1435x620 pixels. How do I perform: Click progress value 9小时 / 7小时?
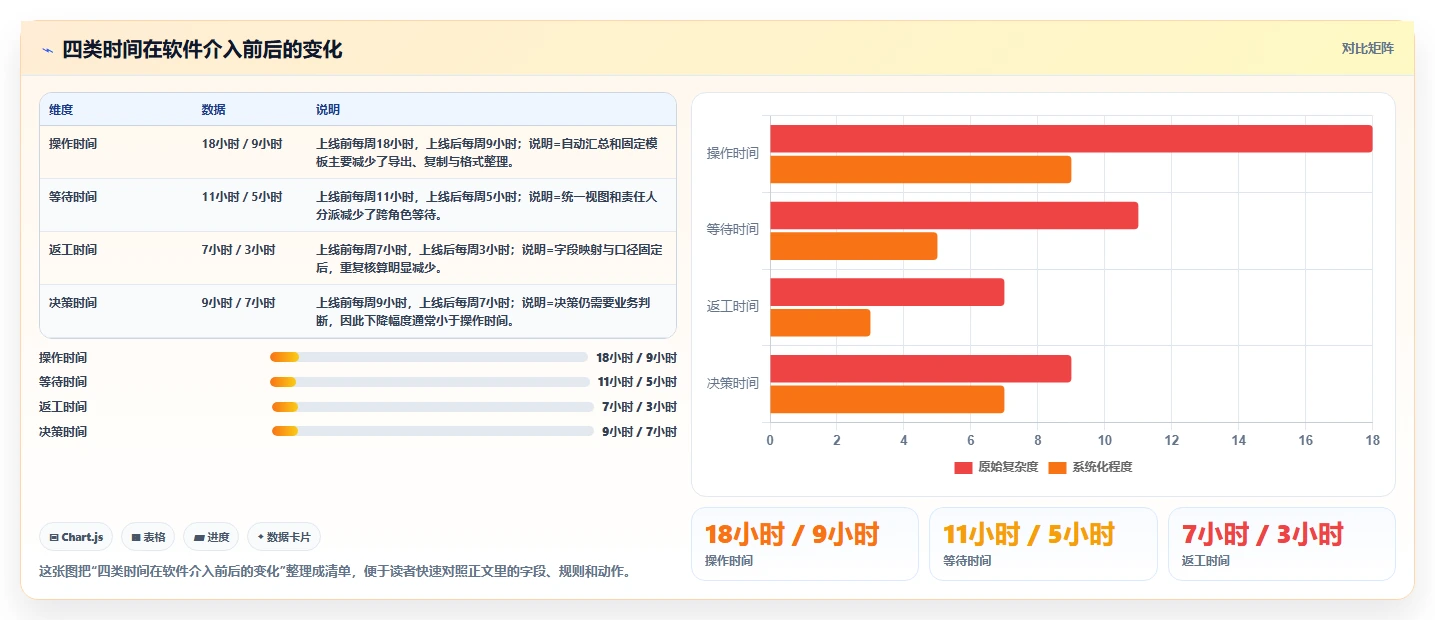[x=639, y=431]
